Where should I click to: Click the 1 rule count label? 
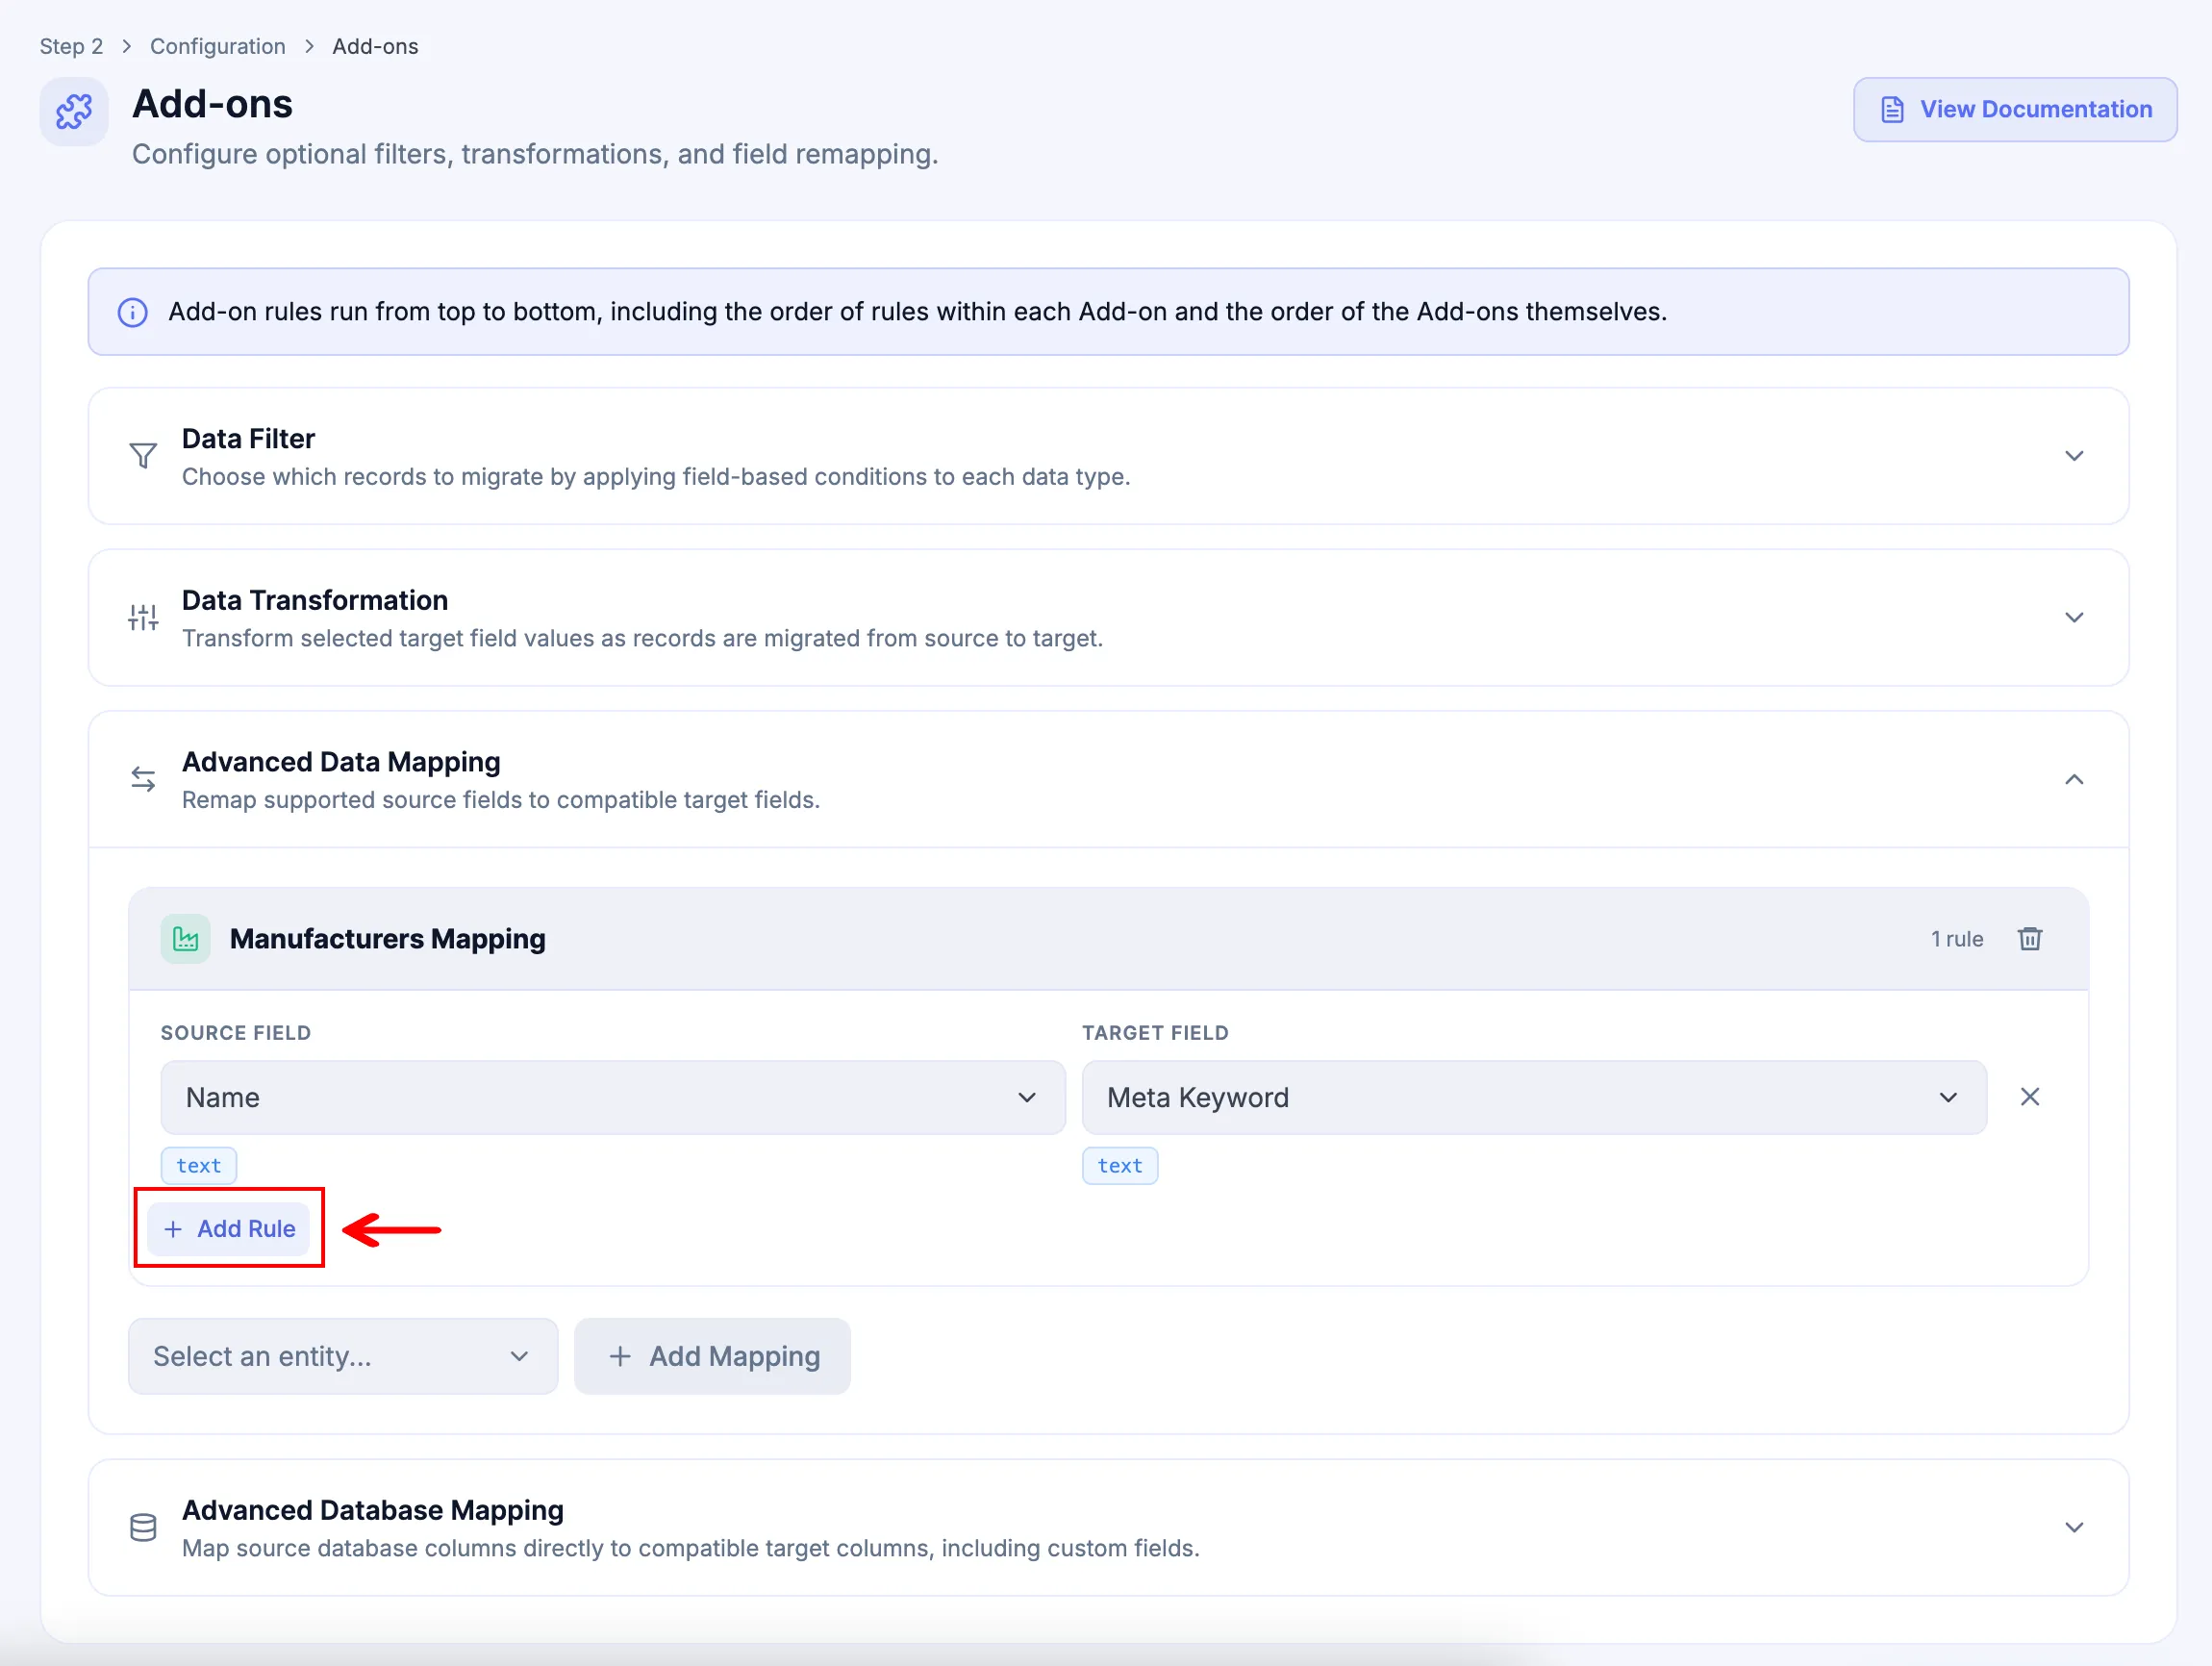(1957, 939)
